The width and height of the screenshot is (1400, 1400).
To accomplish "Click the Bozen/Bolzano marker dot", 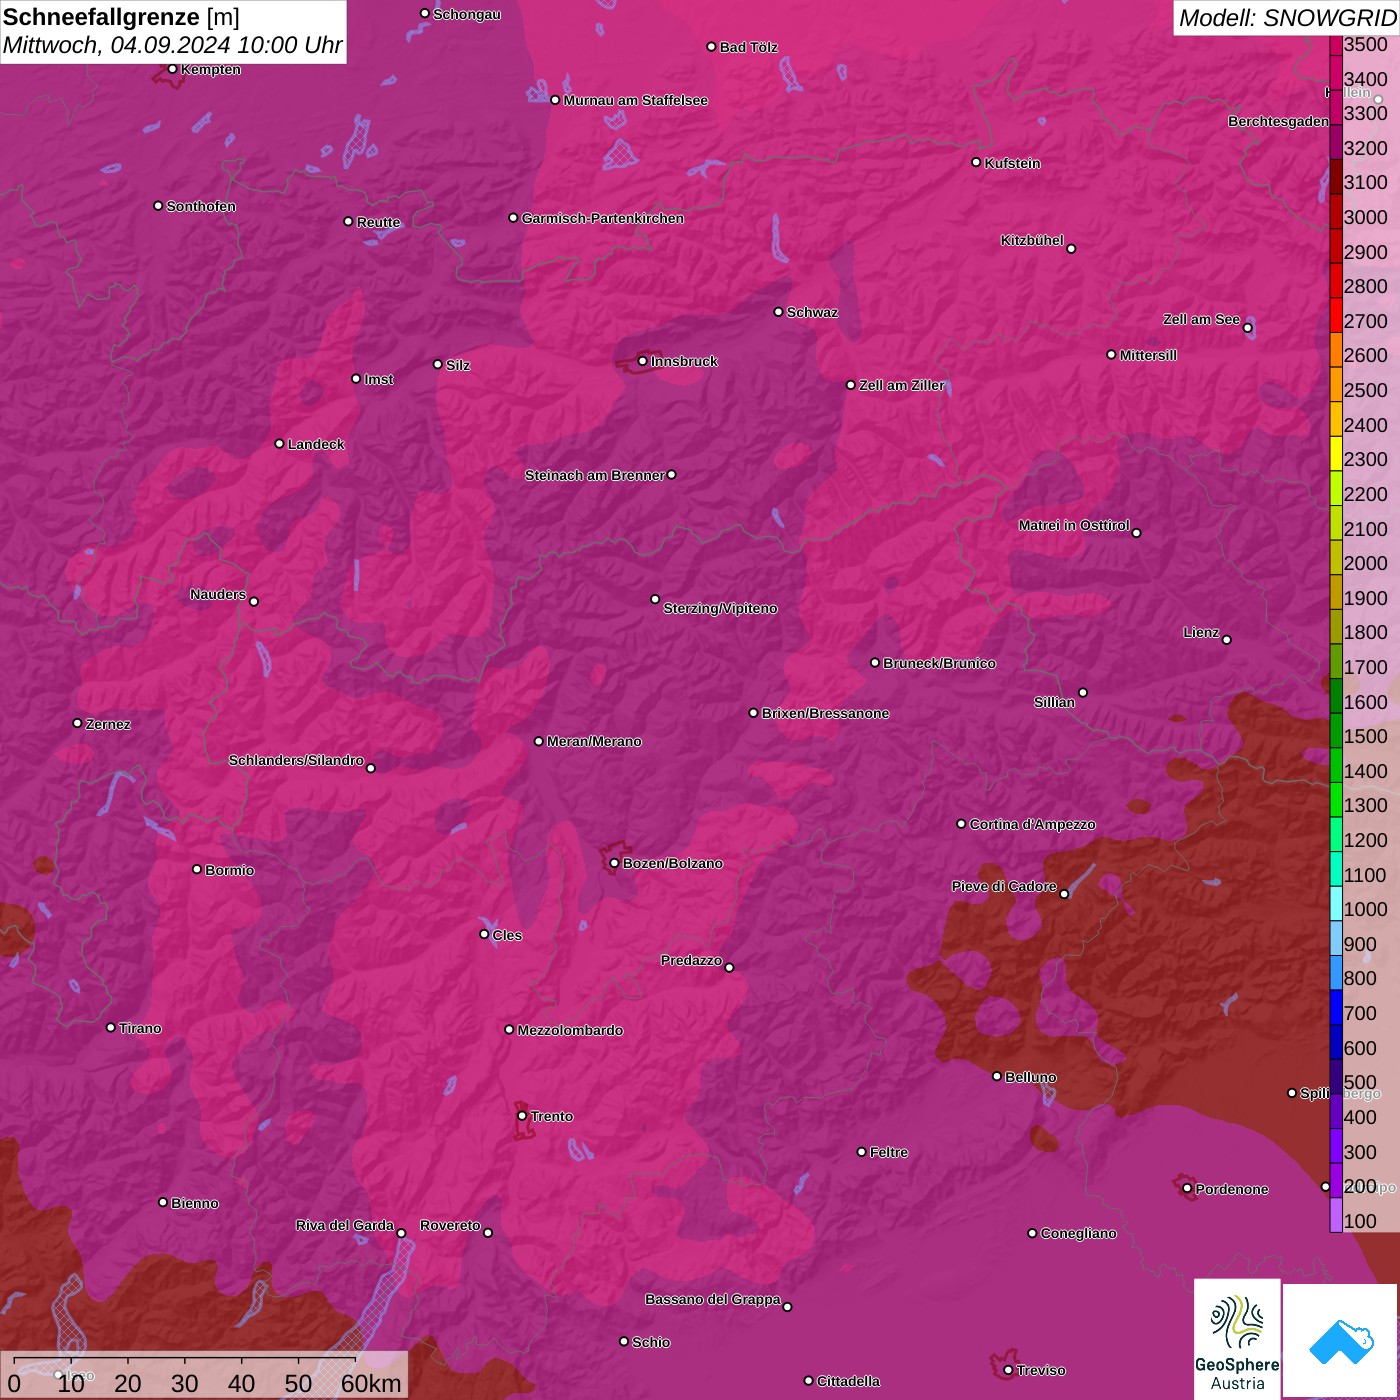I will pos(614,863).
